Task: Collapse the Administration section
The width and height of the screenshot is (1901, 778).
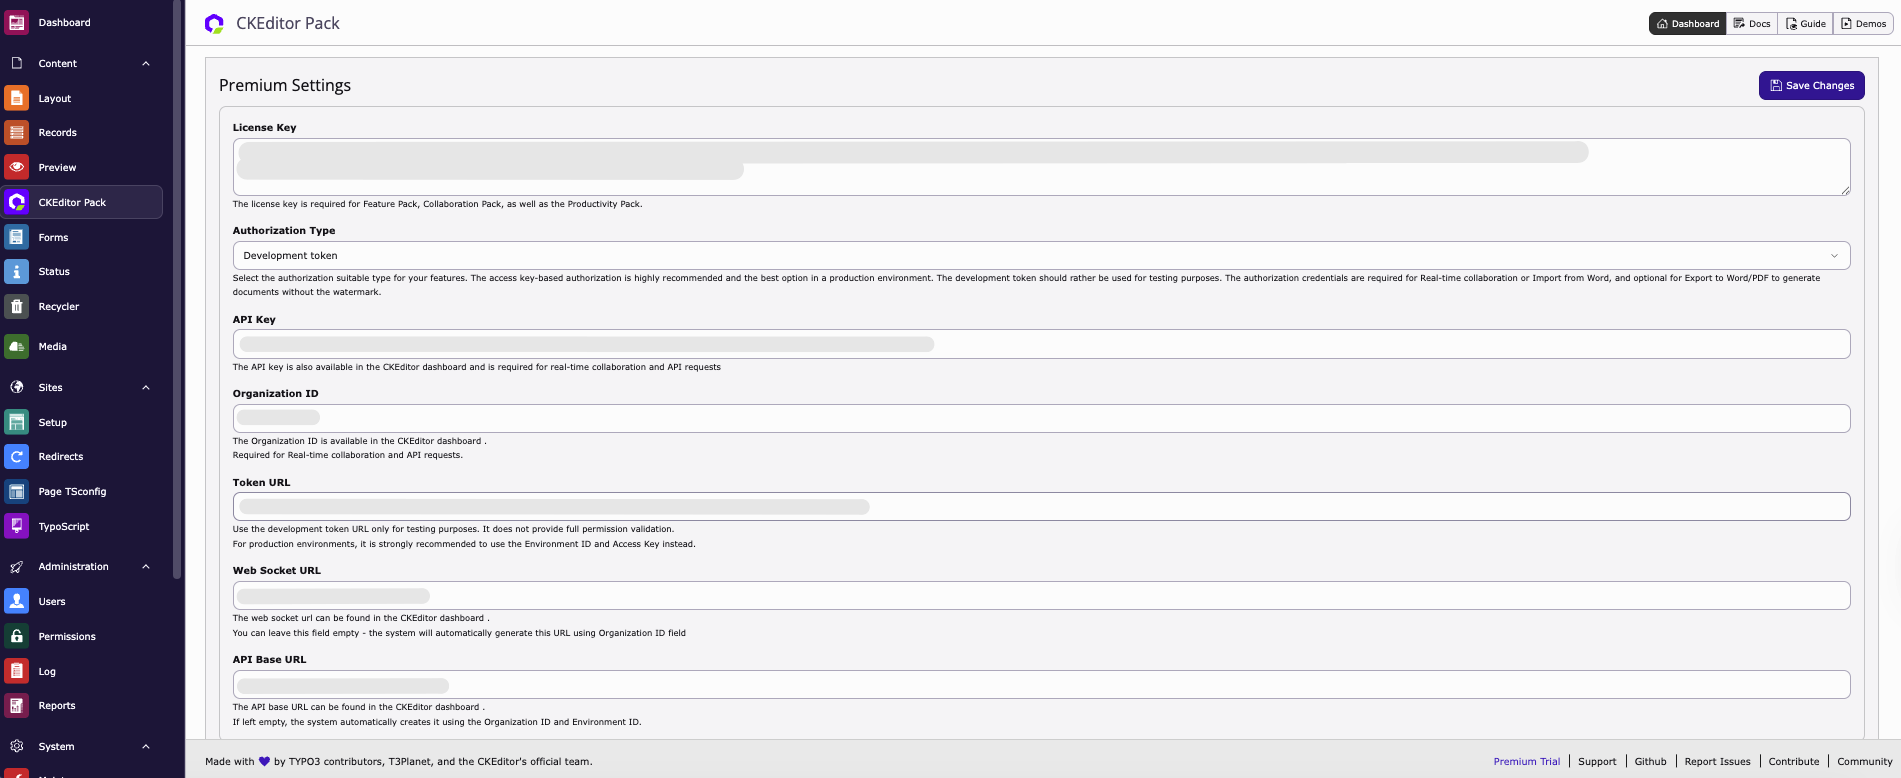Action: 146,566
